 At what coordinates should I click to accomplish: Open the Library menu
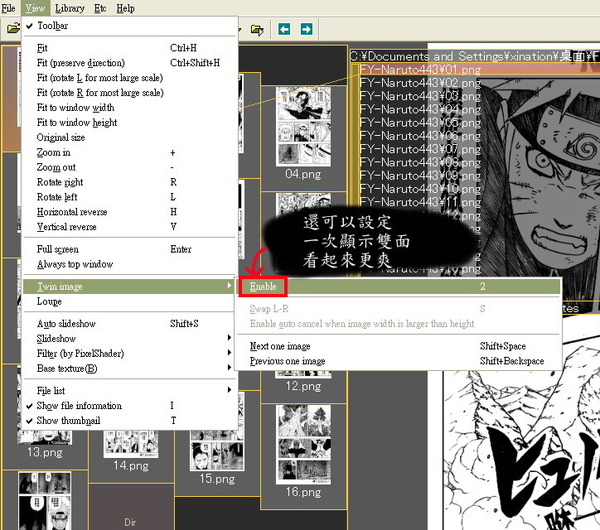tap(69, 8)
